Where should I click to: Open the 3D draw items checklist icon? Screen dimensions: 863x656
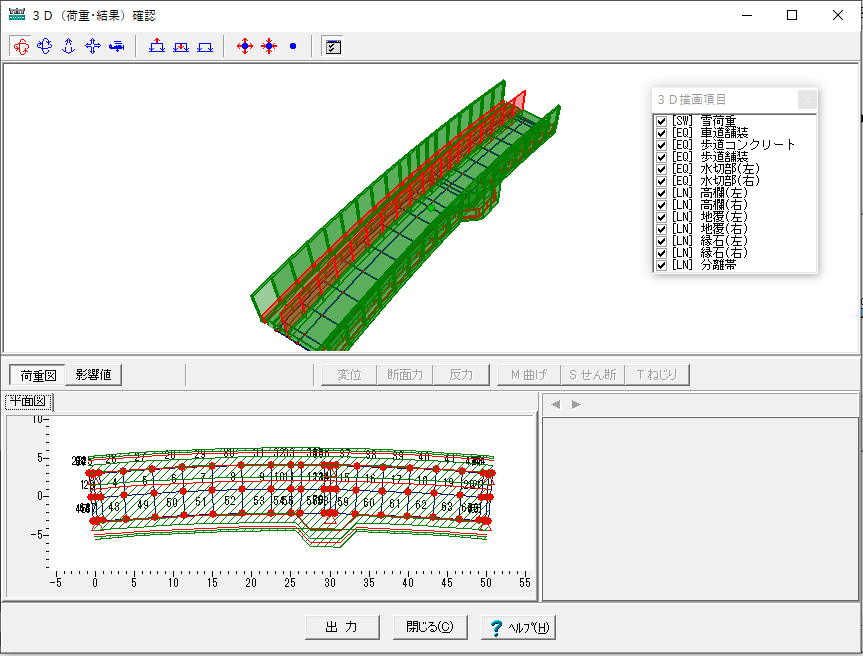click(332, 46)
